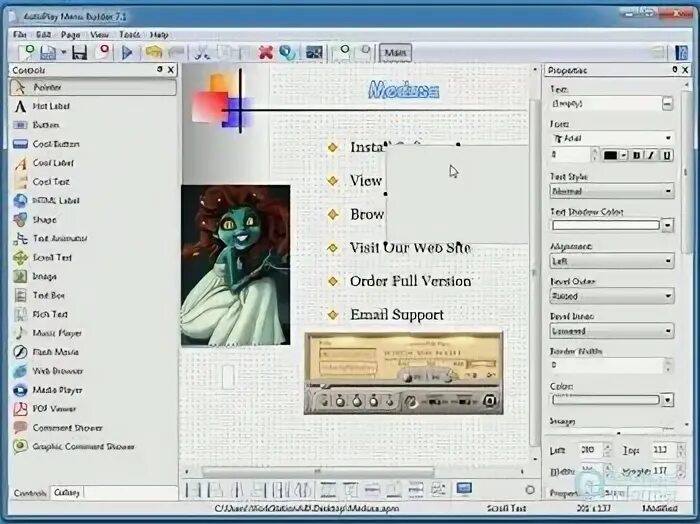Click the Text Shadow Color swatch
Image resolution: width=700 pixels, height=524 pixels.
coord(606,225)
